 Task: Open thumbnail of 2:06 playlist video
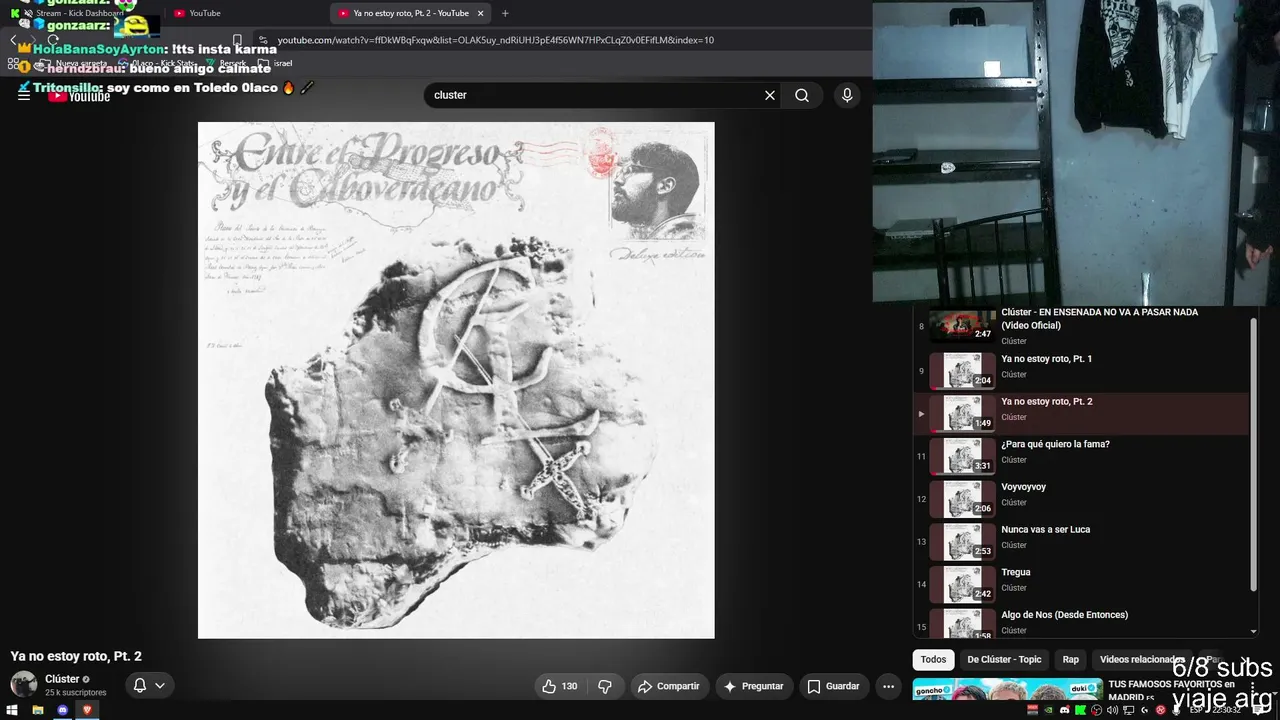coord(962,498)
